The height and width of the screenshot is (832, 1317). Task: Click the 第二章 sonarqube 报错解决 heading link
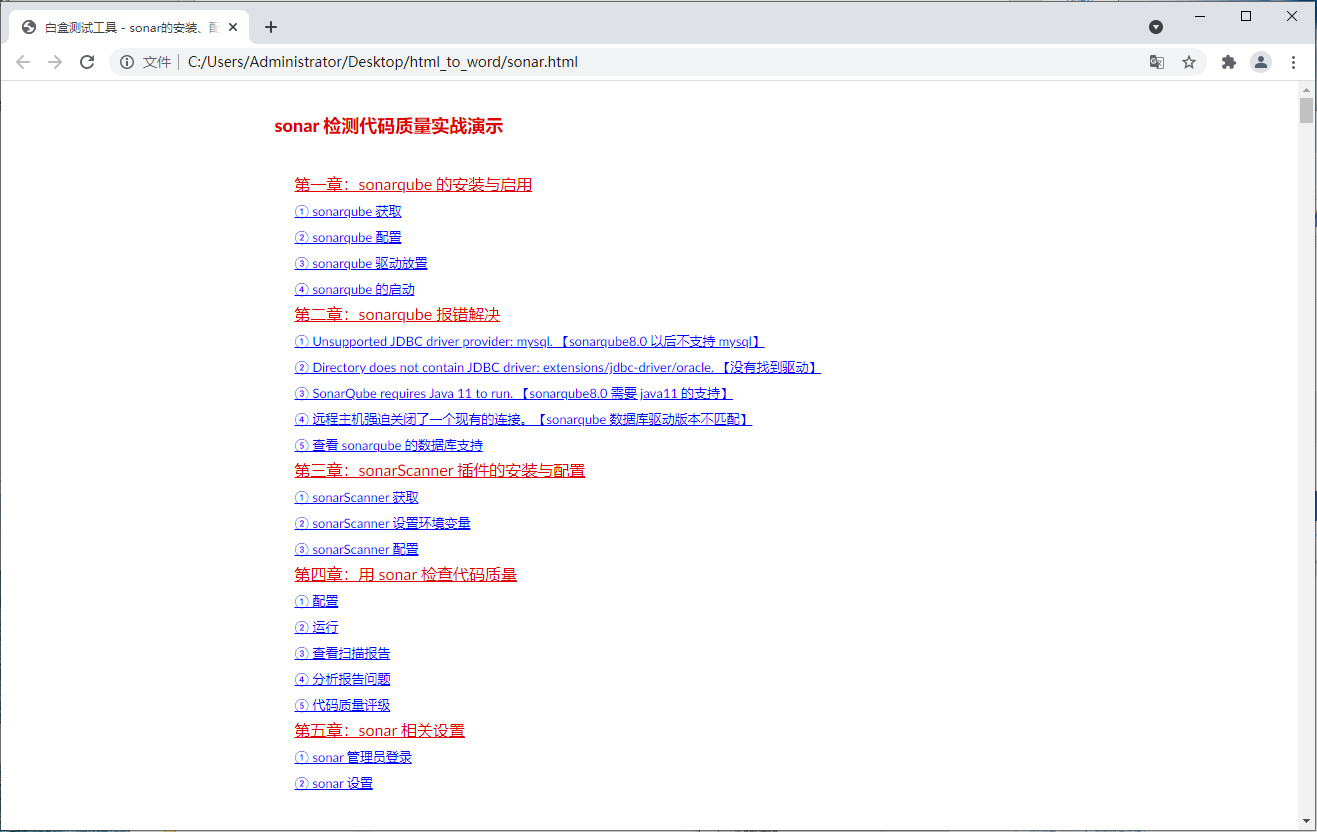[398, 314]
